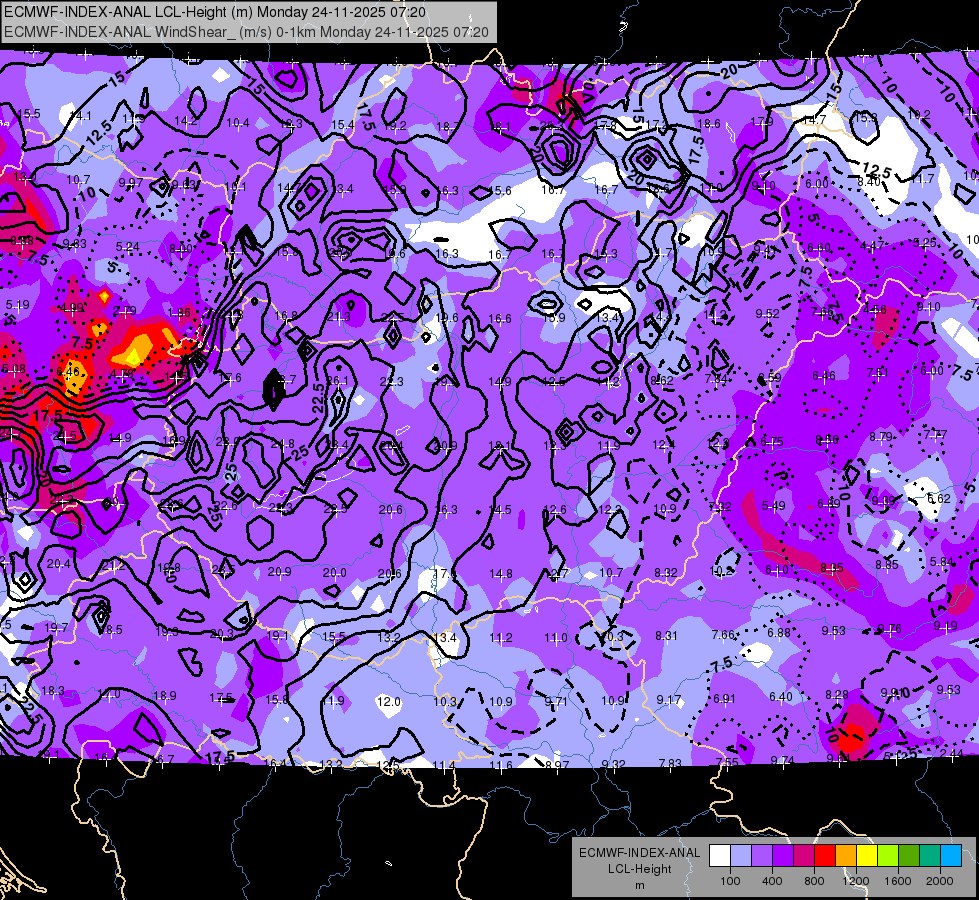This screenshot has width=979, height=900.
Task: Click the teal legend swatch
Action: point(930,856)
